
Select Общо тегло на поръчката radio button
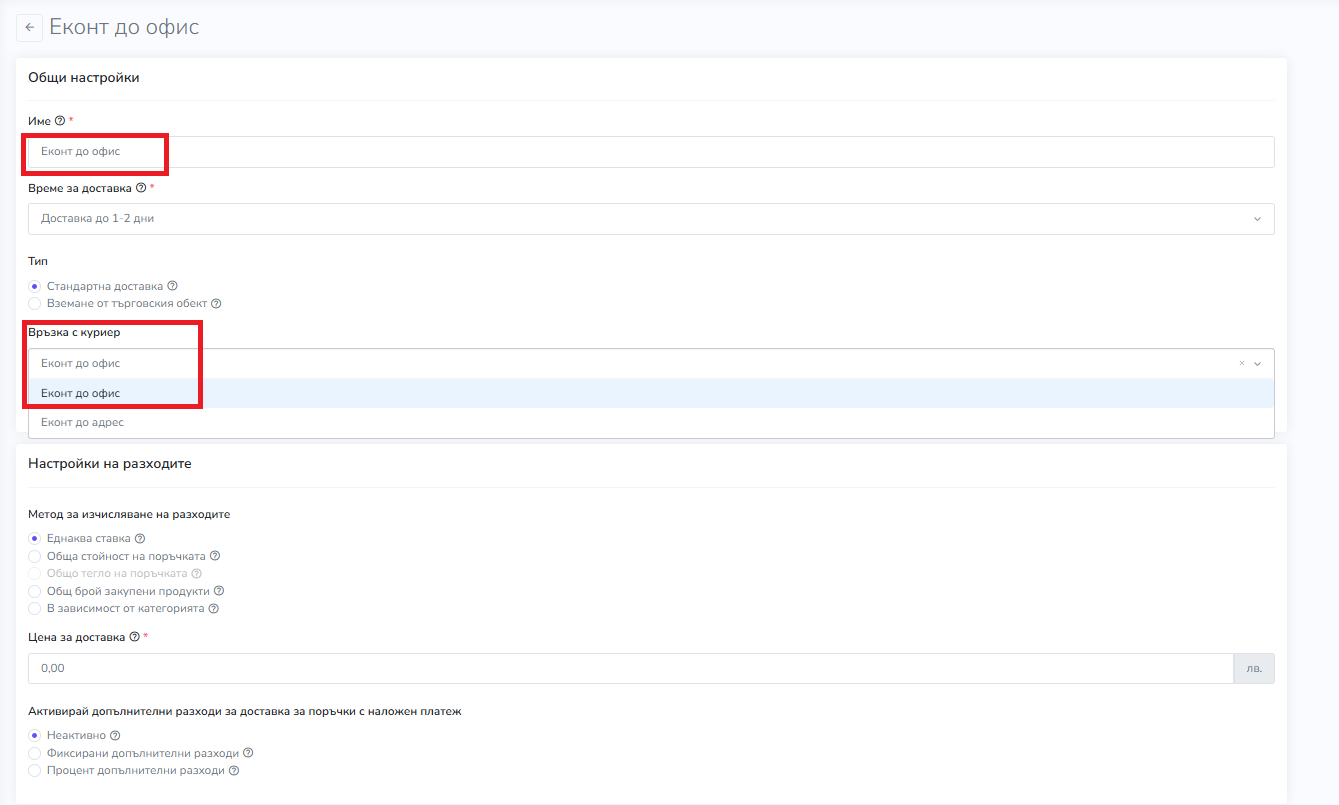[35, 573]
